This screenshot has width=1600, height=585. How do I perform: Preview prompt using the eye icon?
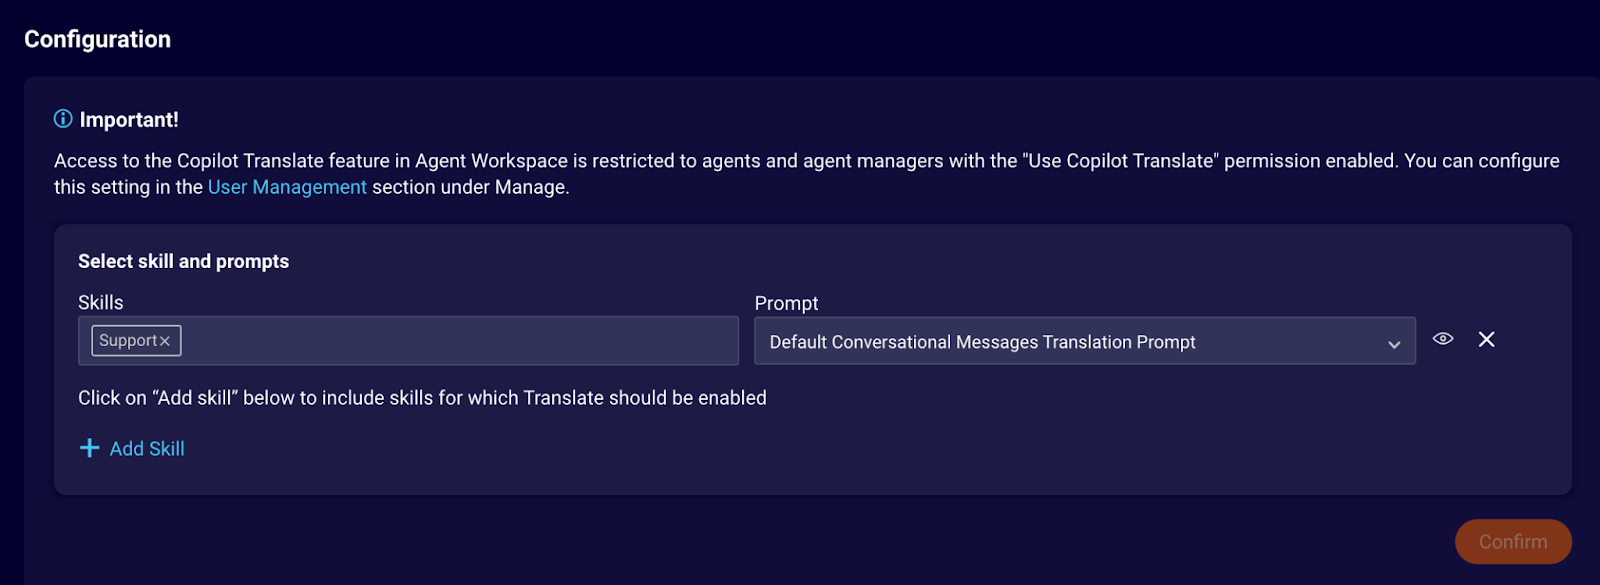pyautogui.click(x=1442, y=339)
